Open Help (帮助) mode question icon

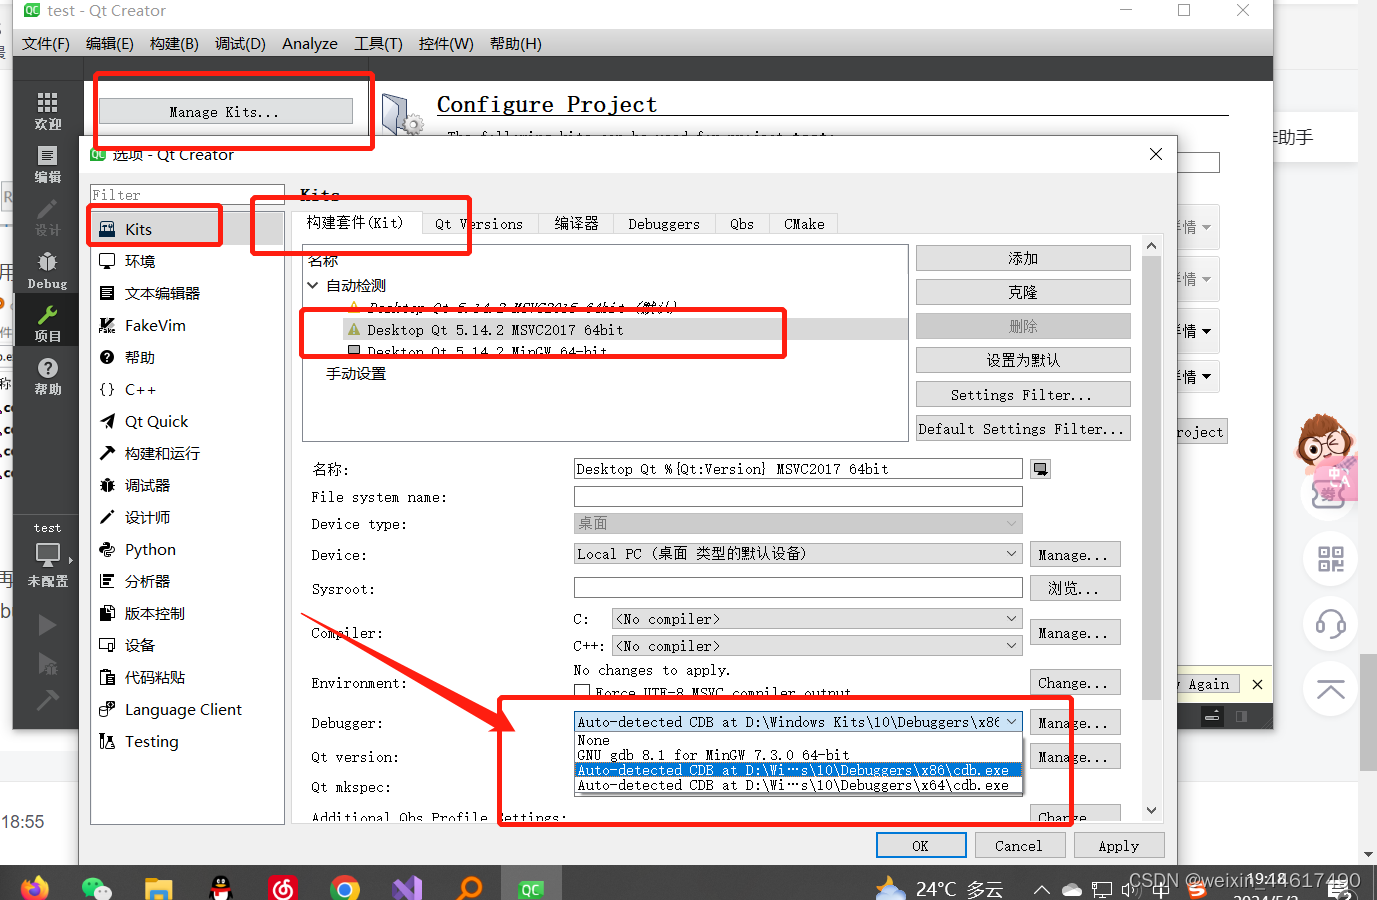pos(48,368)
